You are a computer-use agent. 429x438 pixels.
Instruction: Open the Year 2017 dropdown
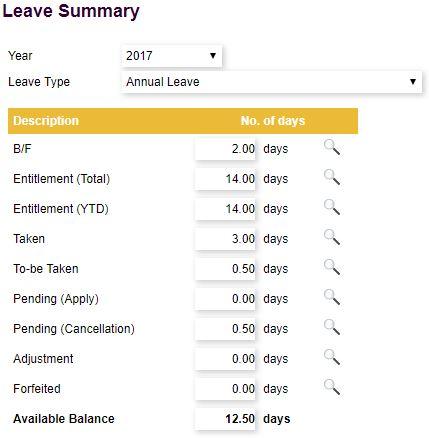pyautogui.click(x=171, y=56)
